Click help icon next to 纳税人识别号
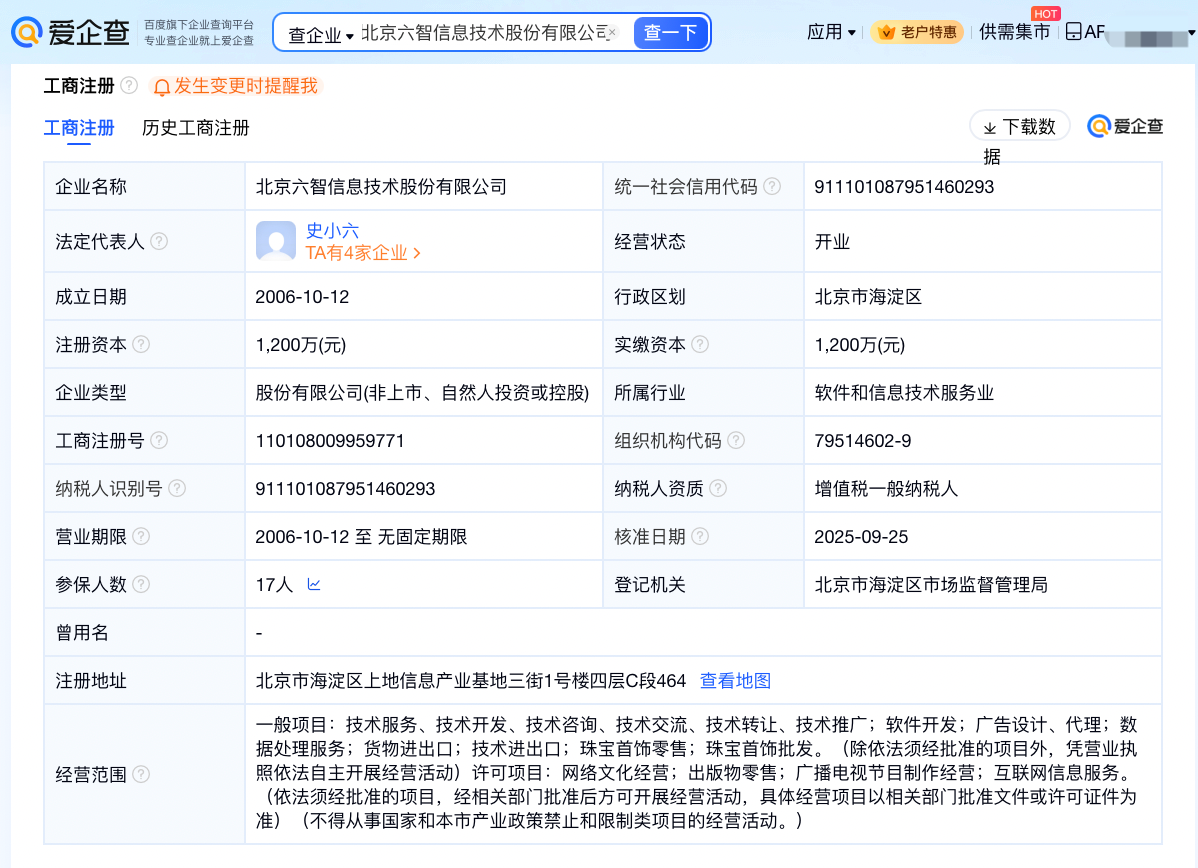The image size is (1198, 868). 176,488
